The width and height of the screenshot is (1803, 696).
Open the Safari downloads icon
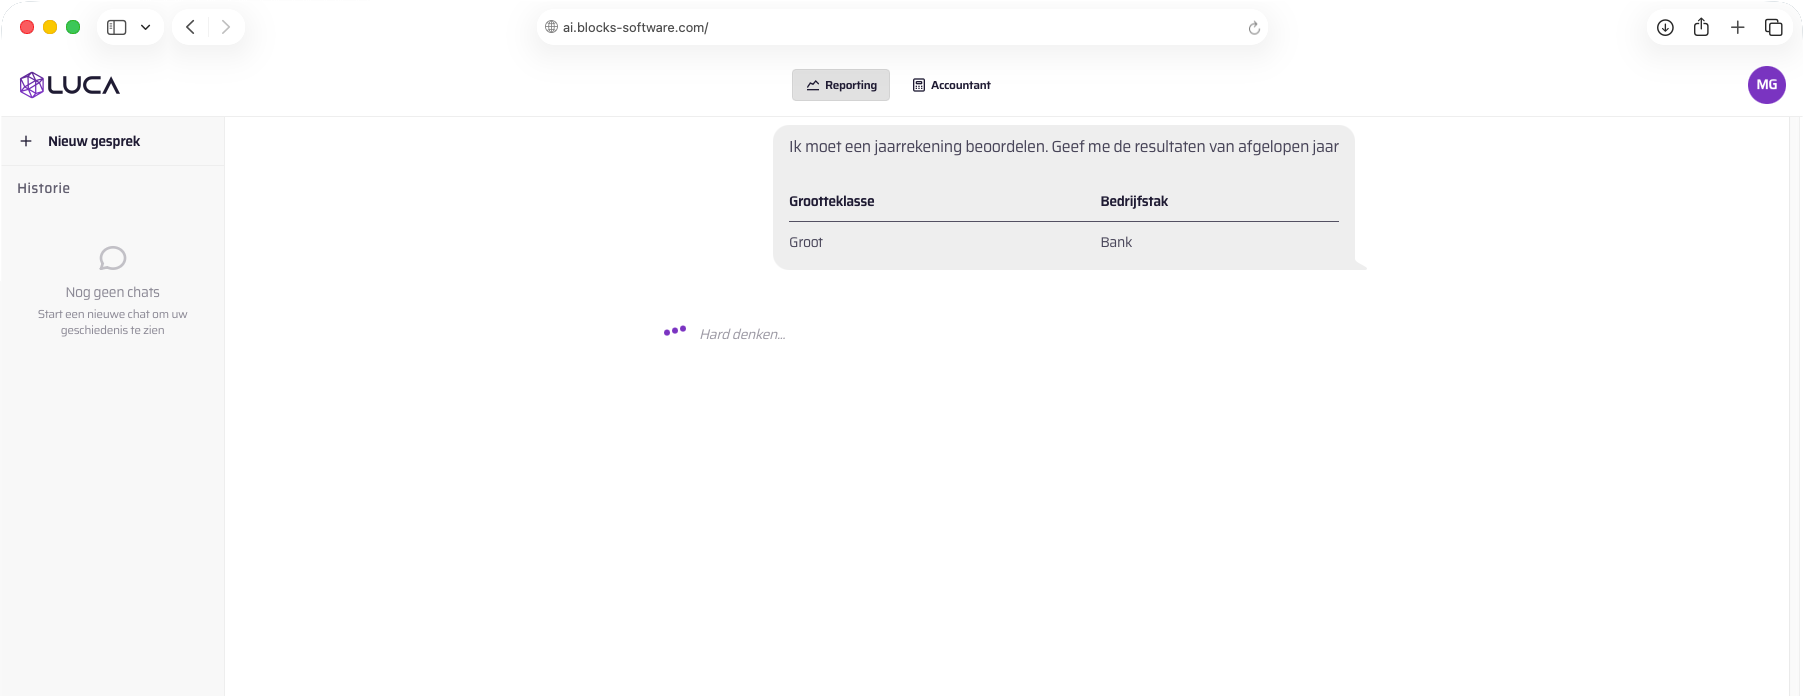(x=1665, y=27)
